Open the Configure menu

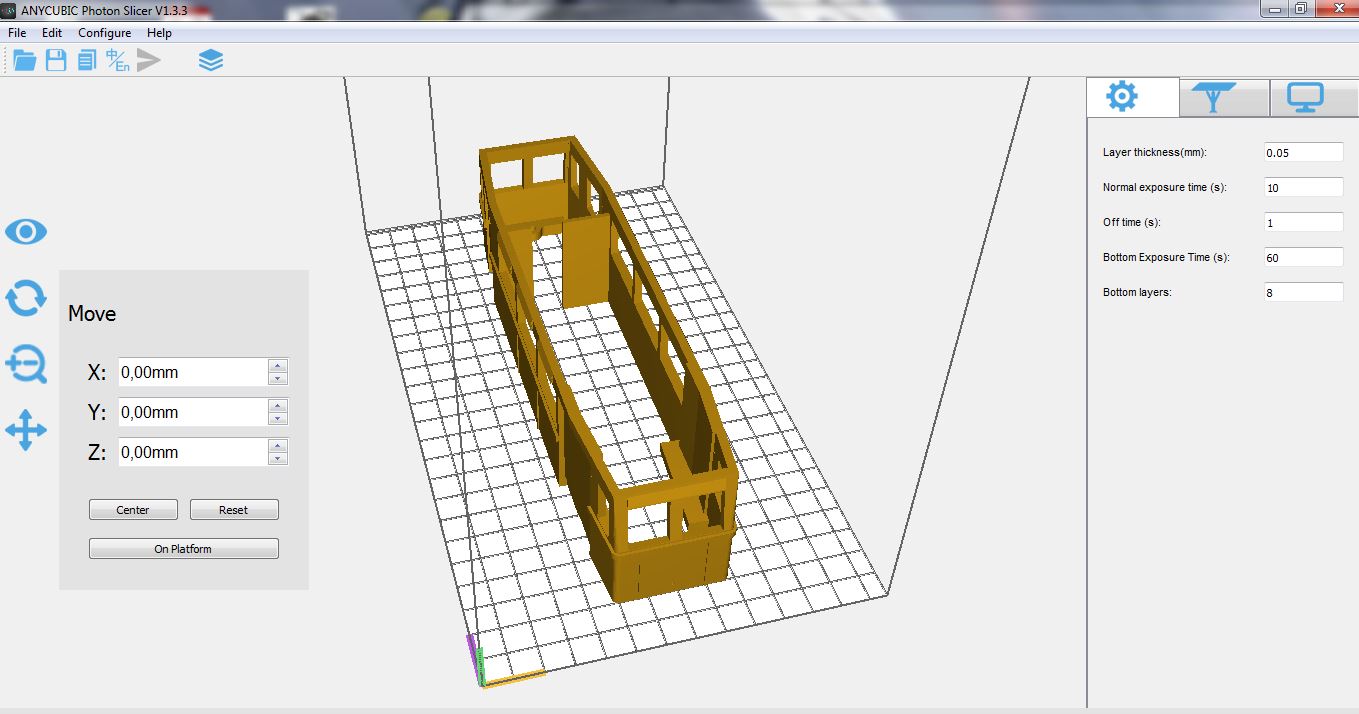105,33
